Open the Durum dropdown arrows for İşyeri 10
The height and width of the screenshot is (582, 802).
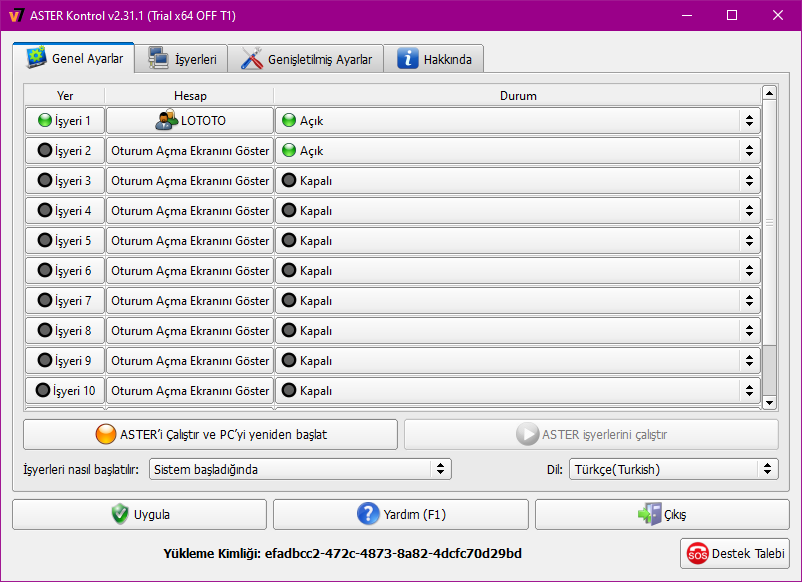tap(749, 390)
